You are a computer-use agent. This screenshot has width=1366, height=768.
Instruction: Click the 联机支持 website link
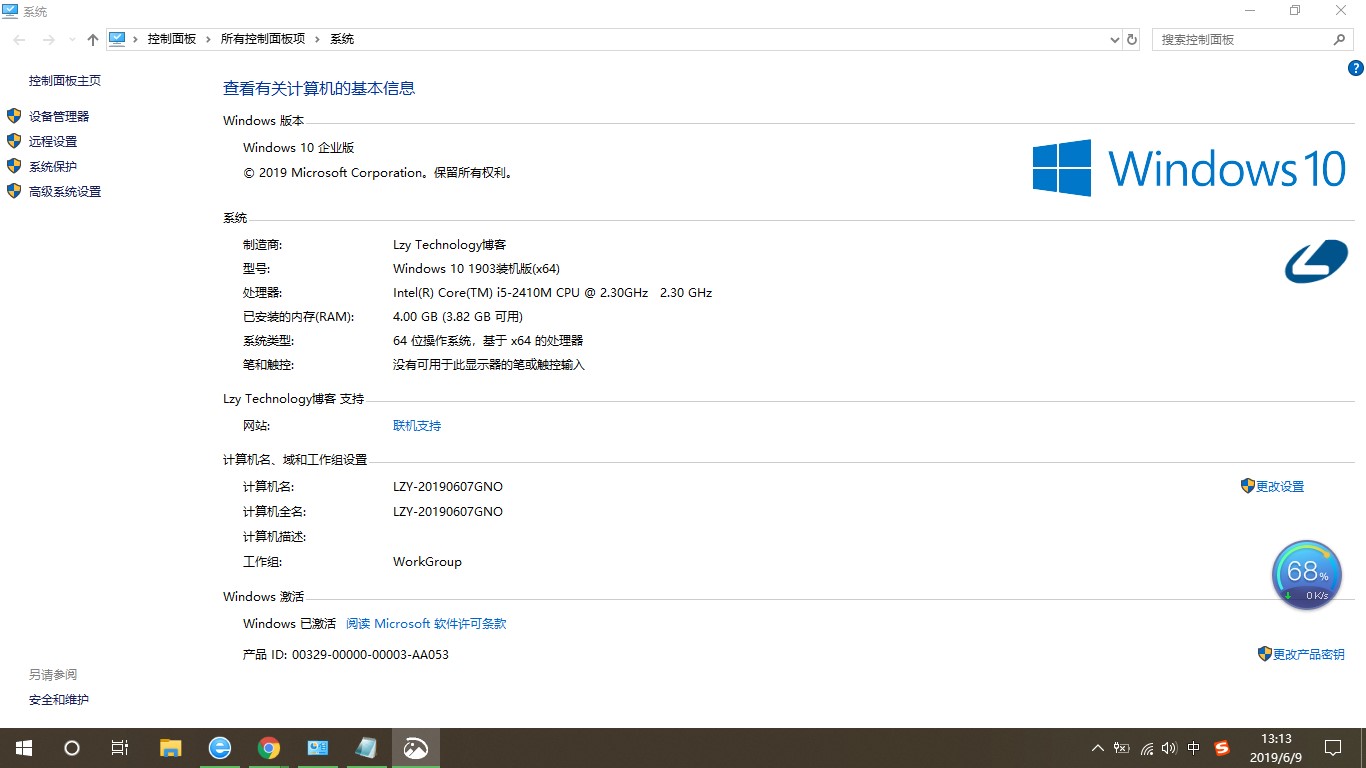point(417,425)
